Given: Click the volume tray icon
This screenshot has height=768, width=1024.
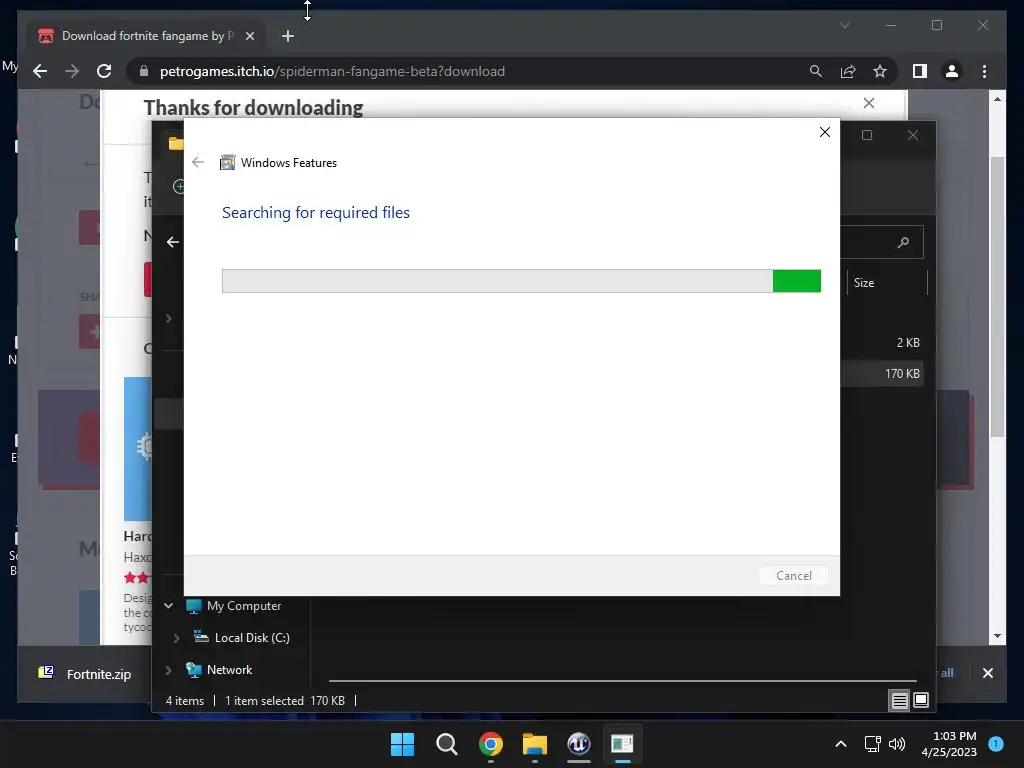Looking at the screenshot, I should coord(897,744).
